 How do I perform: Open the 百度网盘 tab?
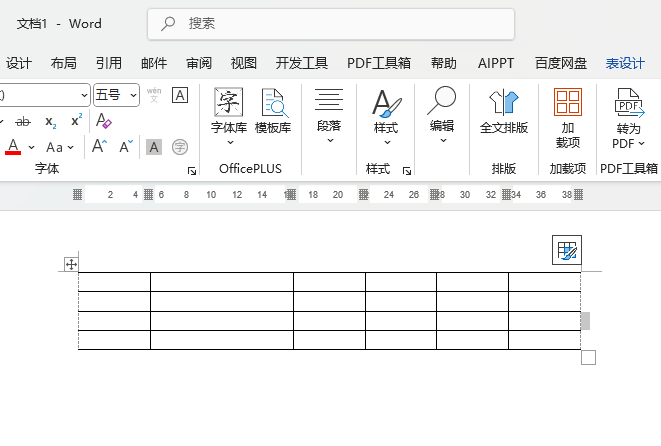click(561, 63)
